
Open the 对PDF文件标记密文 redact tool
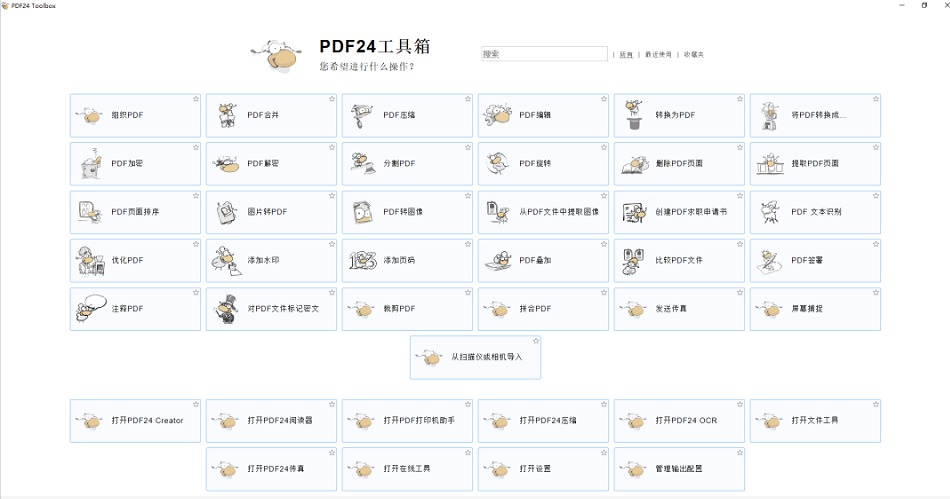click(x=271, y=309)
